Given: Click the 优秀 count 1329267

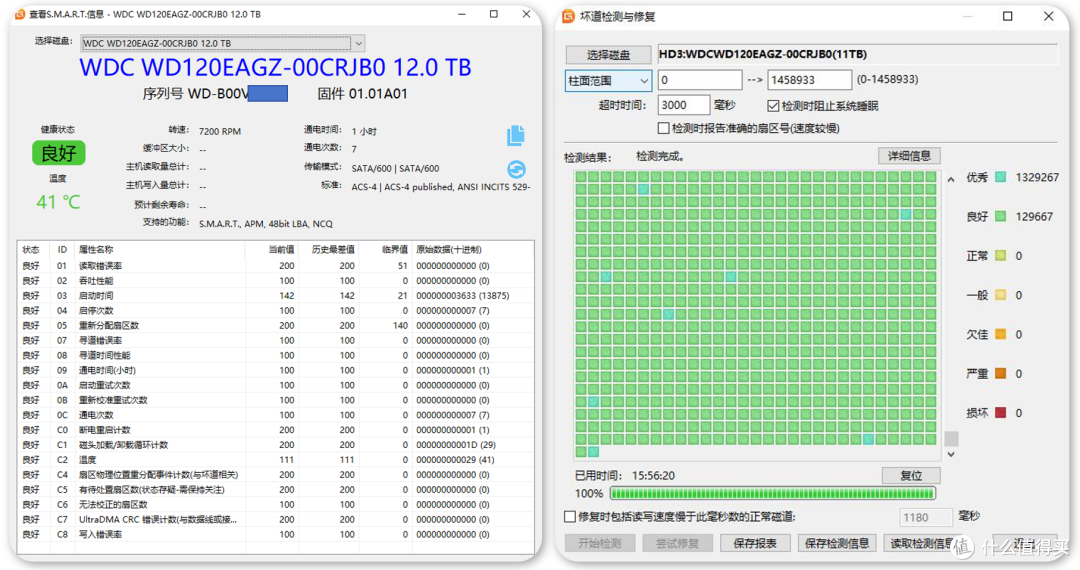Looking at the screenshot, I should coord(1037,177).
